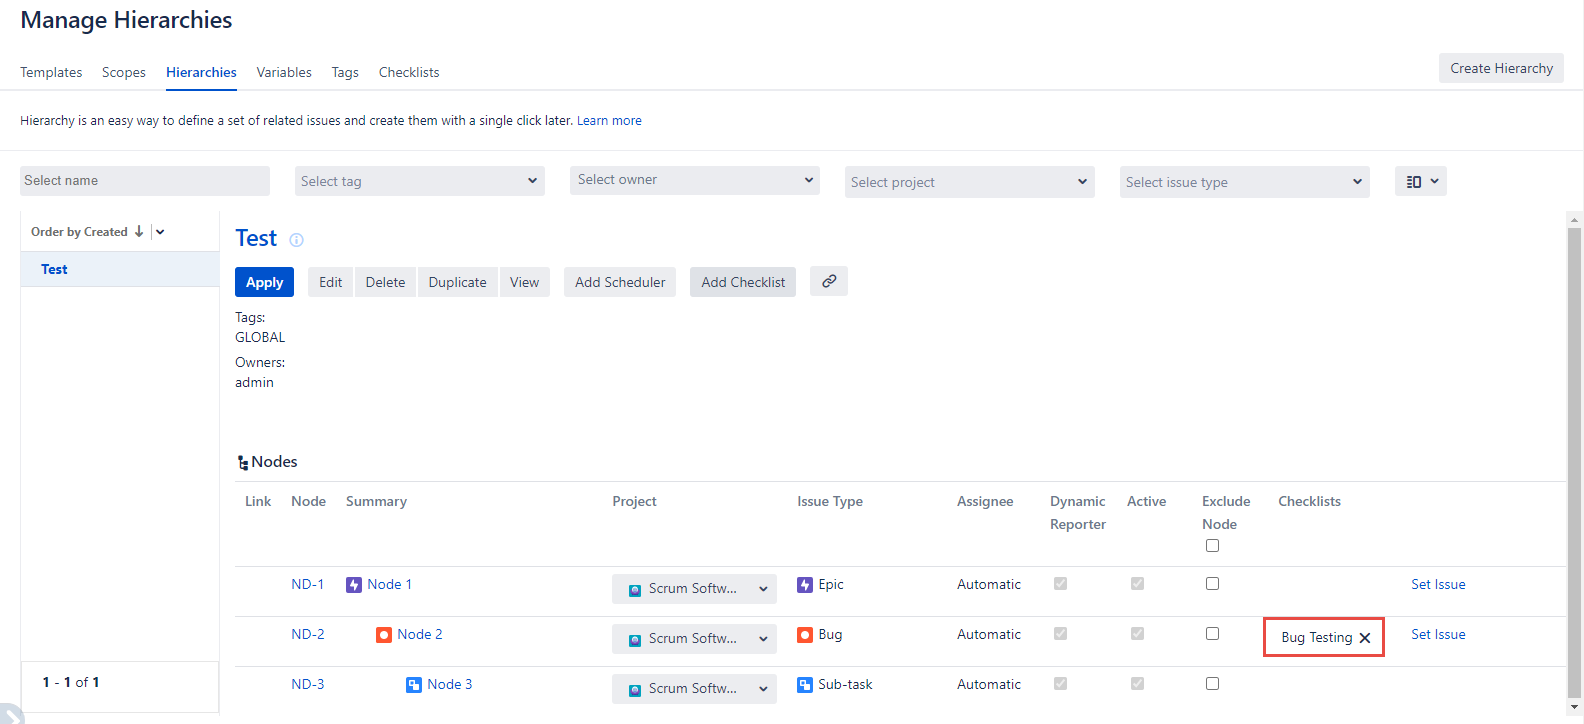Click the Epic issue type icon

(x=805, y=585)
